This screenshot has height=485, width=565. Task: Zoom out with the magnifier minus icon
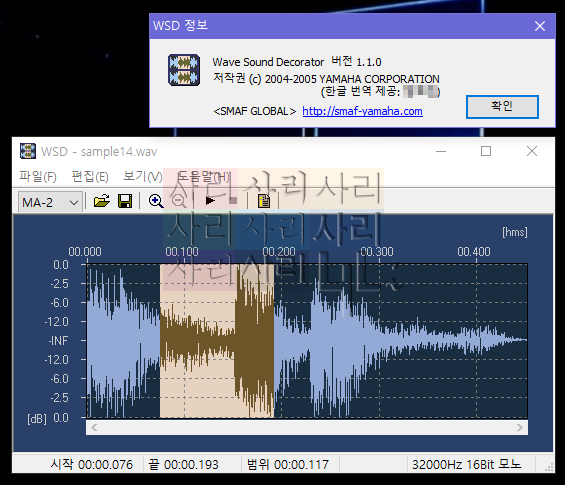click(x=179, y=201)
